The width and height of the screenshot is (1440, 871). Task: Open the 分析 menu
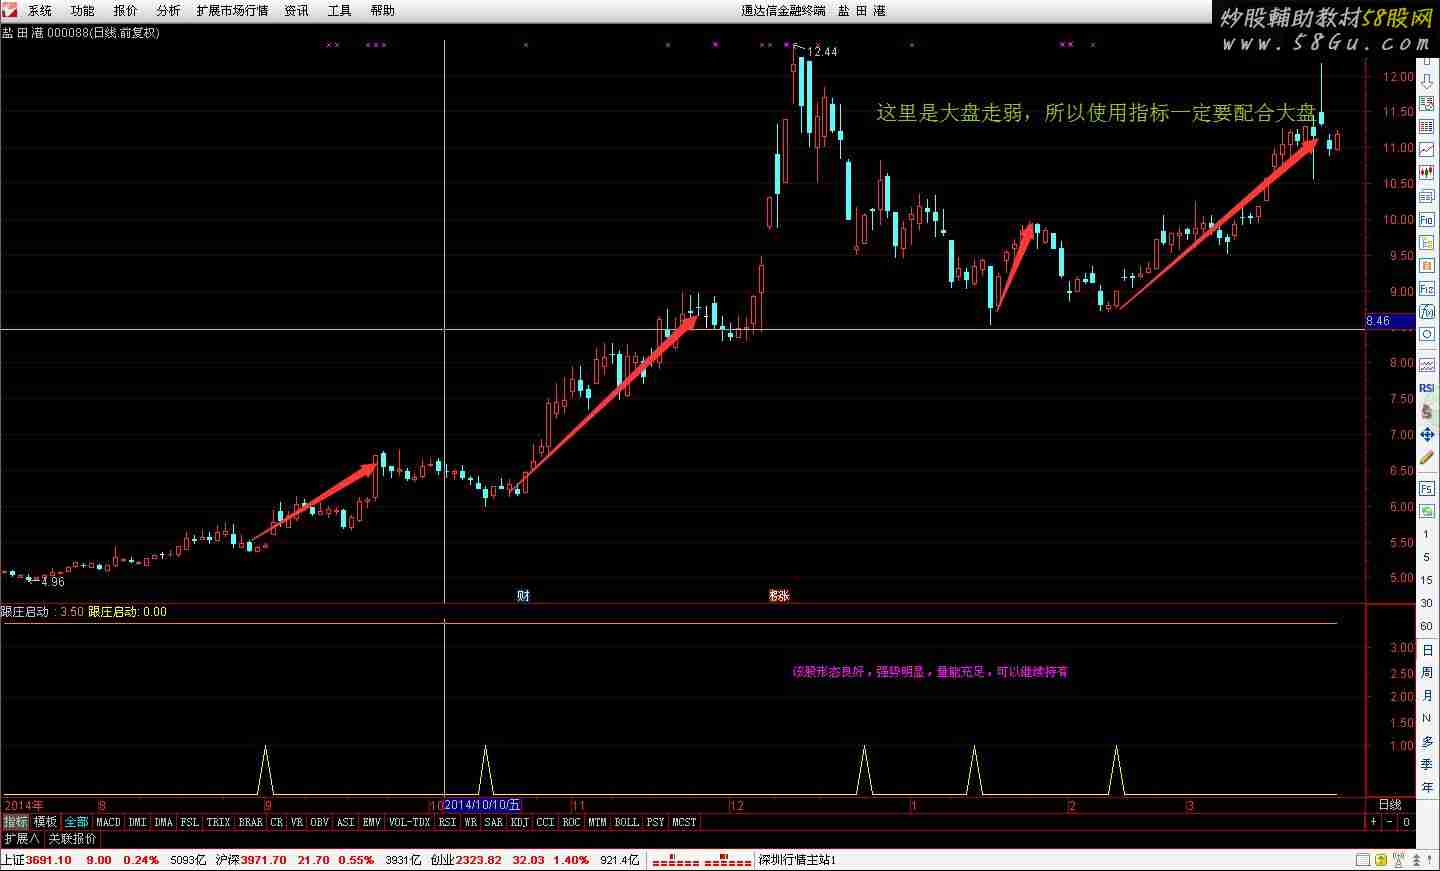click(x=168, y=10)
